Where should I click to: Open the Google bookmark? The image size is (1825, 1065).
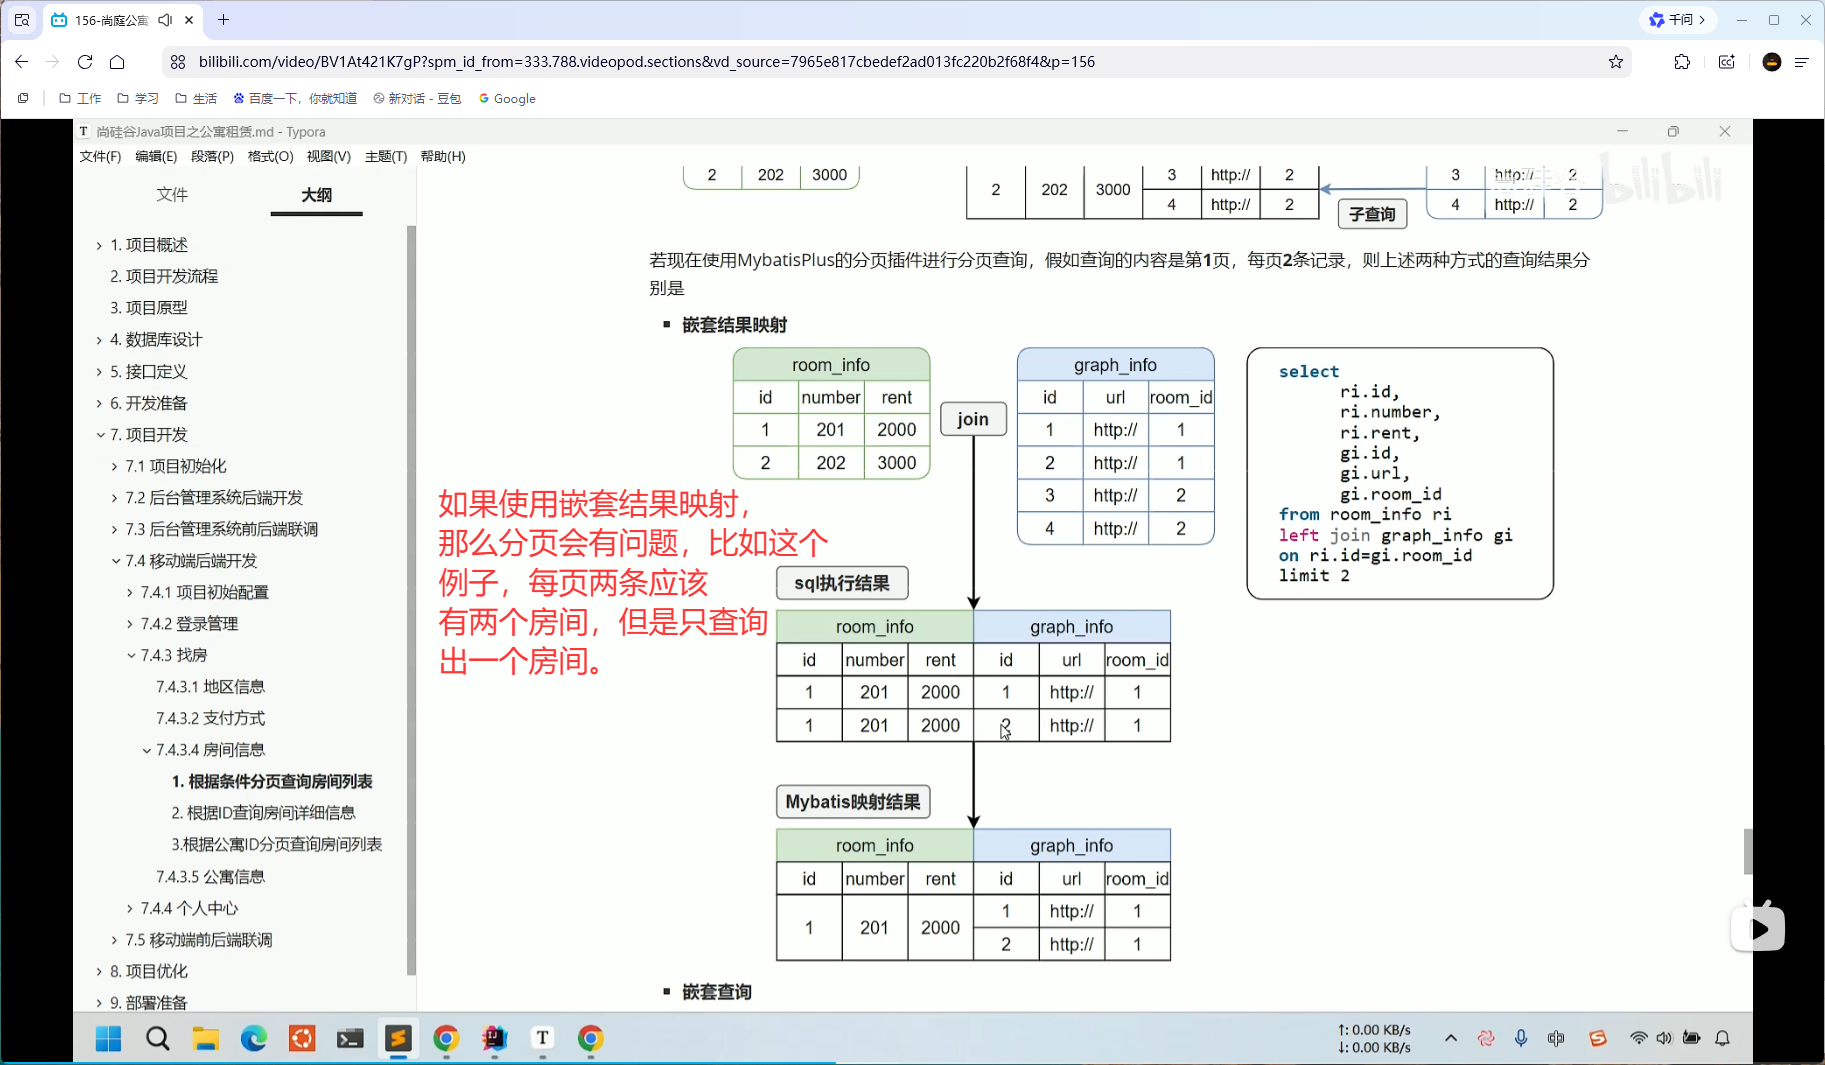[x=507, y=98]
